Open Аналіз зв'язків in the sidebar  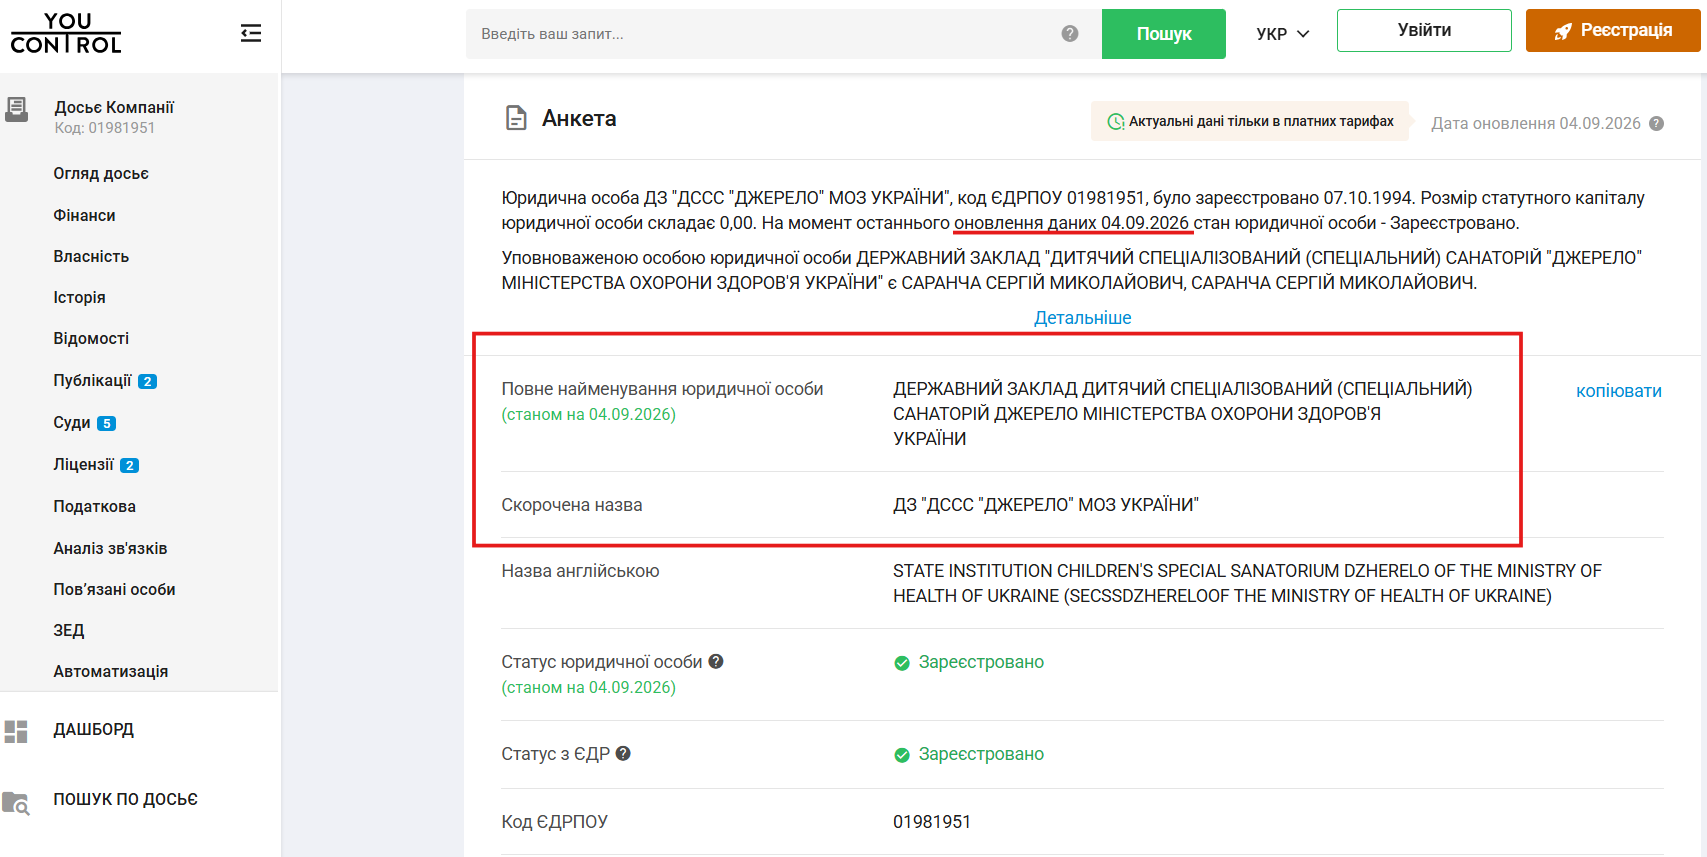[110, 548]
